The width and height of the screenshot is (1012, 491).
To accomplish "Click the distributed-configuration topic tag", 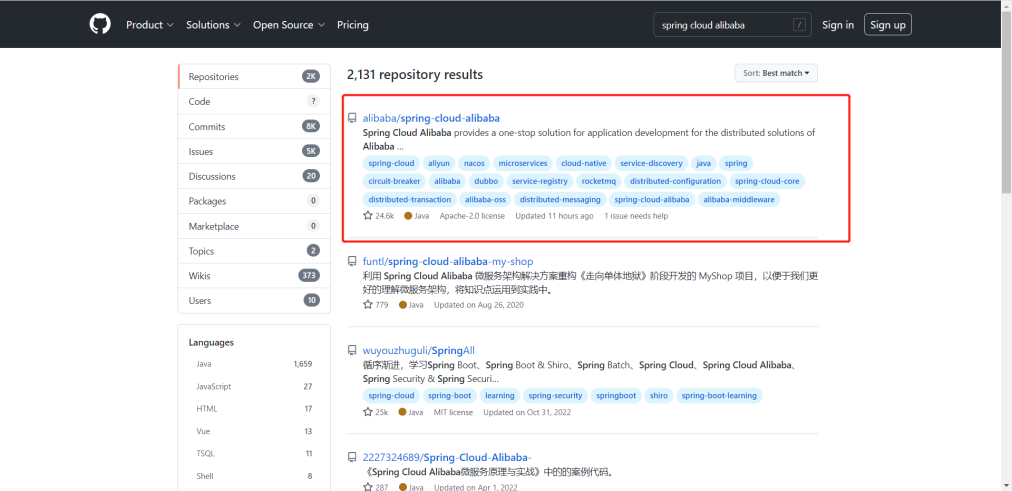I will click(x=676, y=181).
